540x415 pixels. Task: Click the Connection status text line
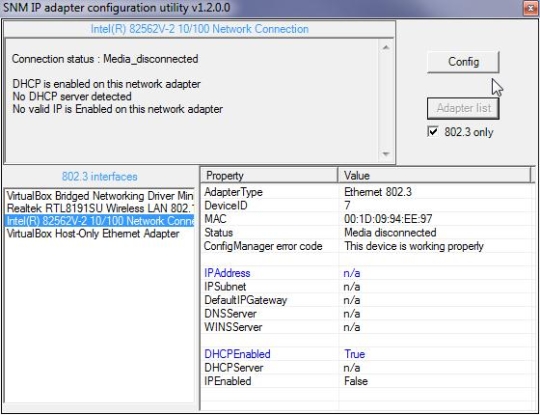pyautogui.click(x=105, y=59)
